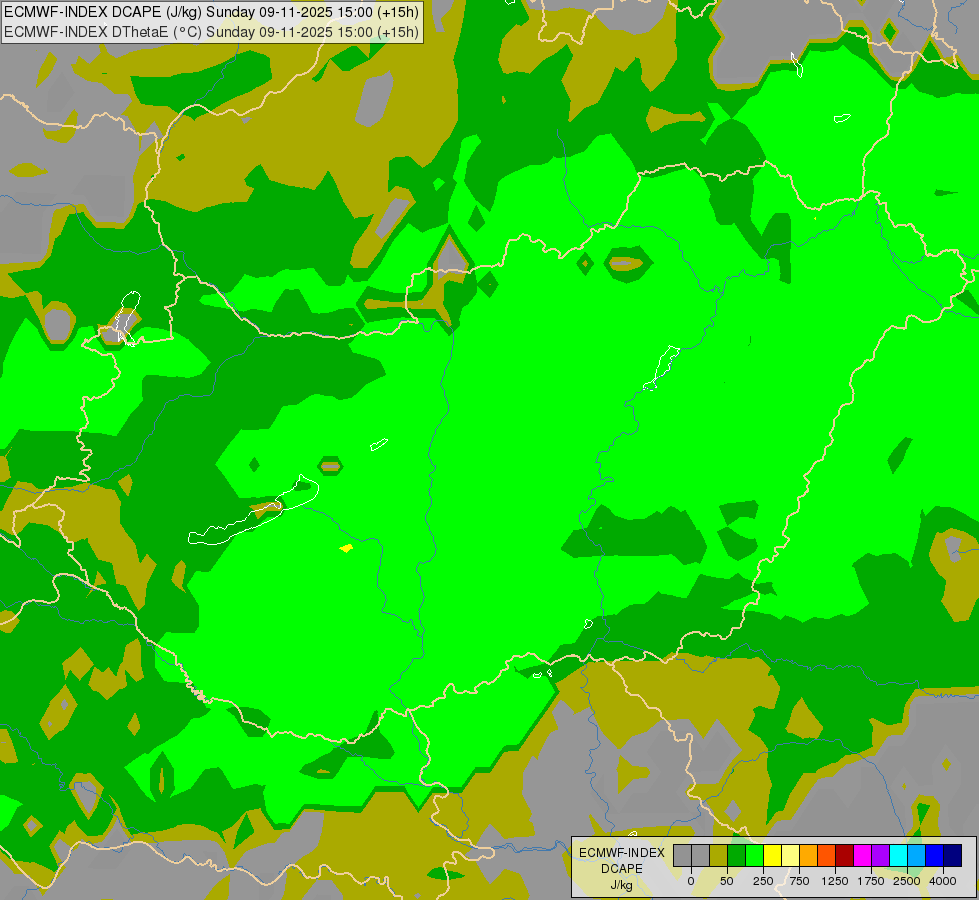
Task: Click the purple legend swatch
Action: [x=880, y=855]
